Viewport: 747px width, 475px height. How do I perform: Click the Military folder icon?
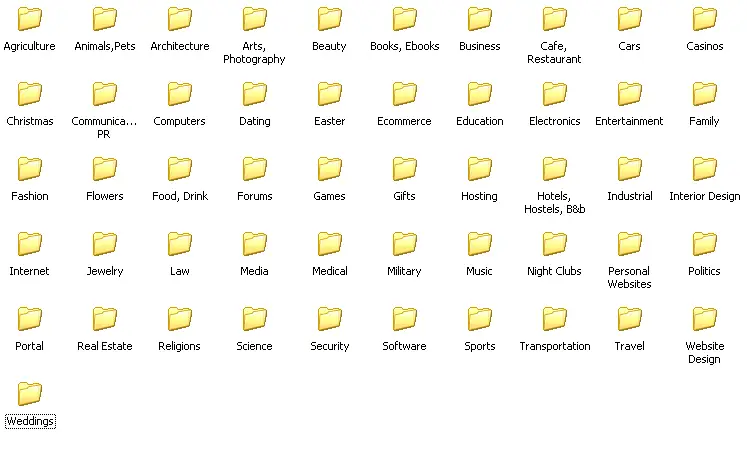(404, 244)
